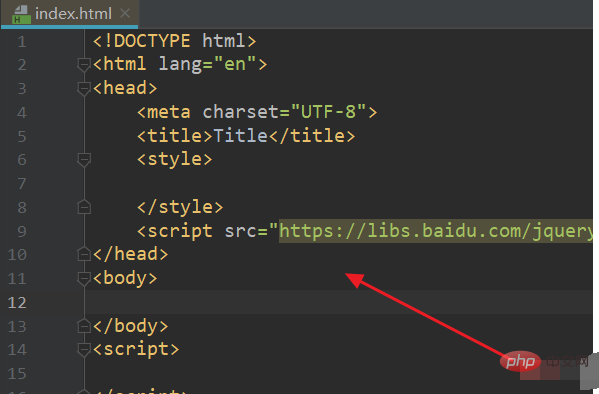Collapse the head tag fold on line 3
Viewport: 599px width, 394px height.
[x=84, y=88]
